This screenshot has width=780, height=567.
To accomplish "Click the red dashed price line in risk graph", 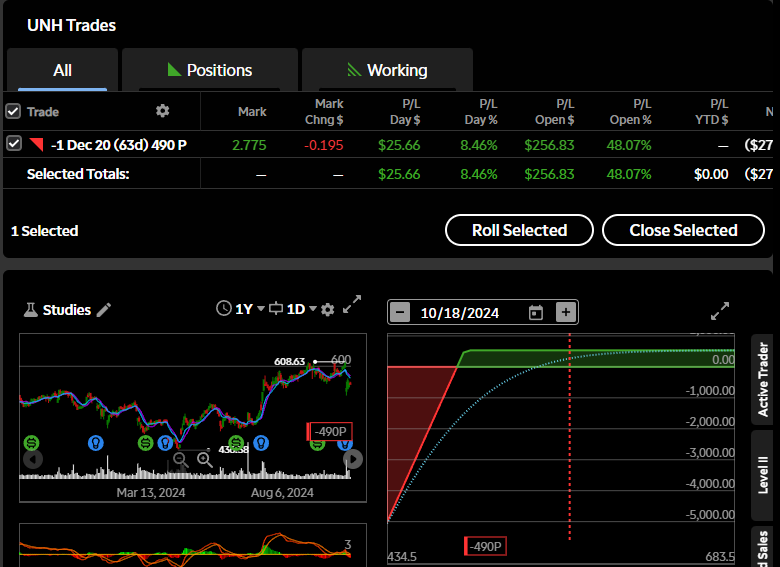I will tap(570, 438).
